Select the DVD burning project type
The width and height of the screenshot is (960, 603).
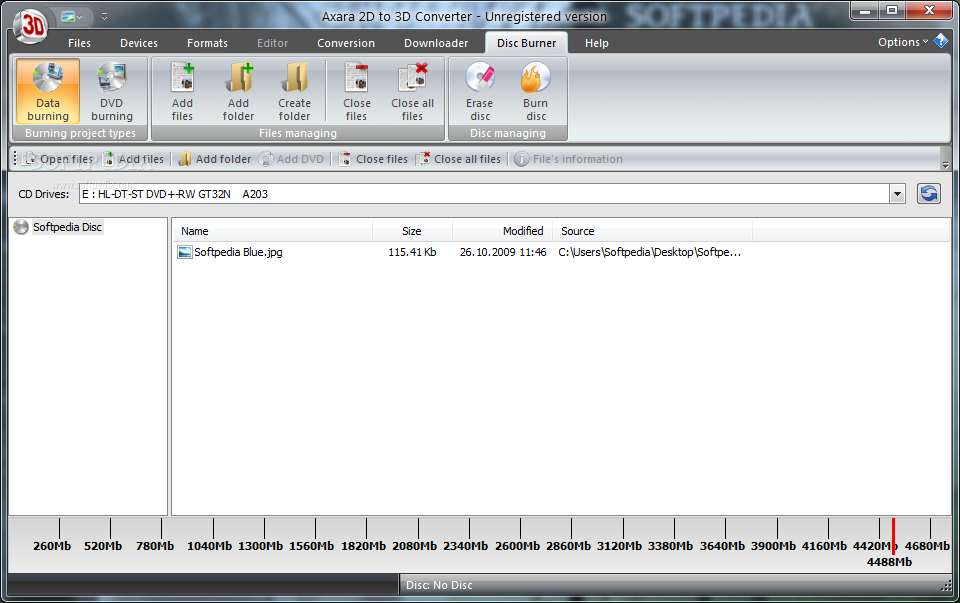[112, 91]
